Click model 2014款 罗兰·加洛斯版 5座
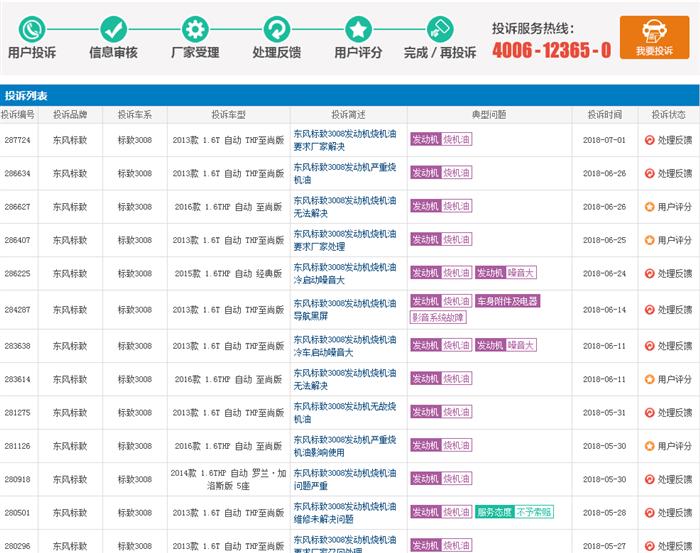700x553 pixels. tap(228, 479)
